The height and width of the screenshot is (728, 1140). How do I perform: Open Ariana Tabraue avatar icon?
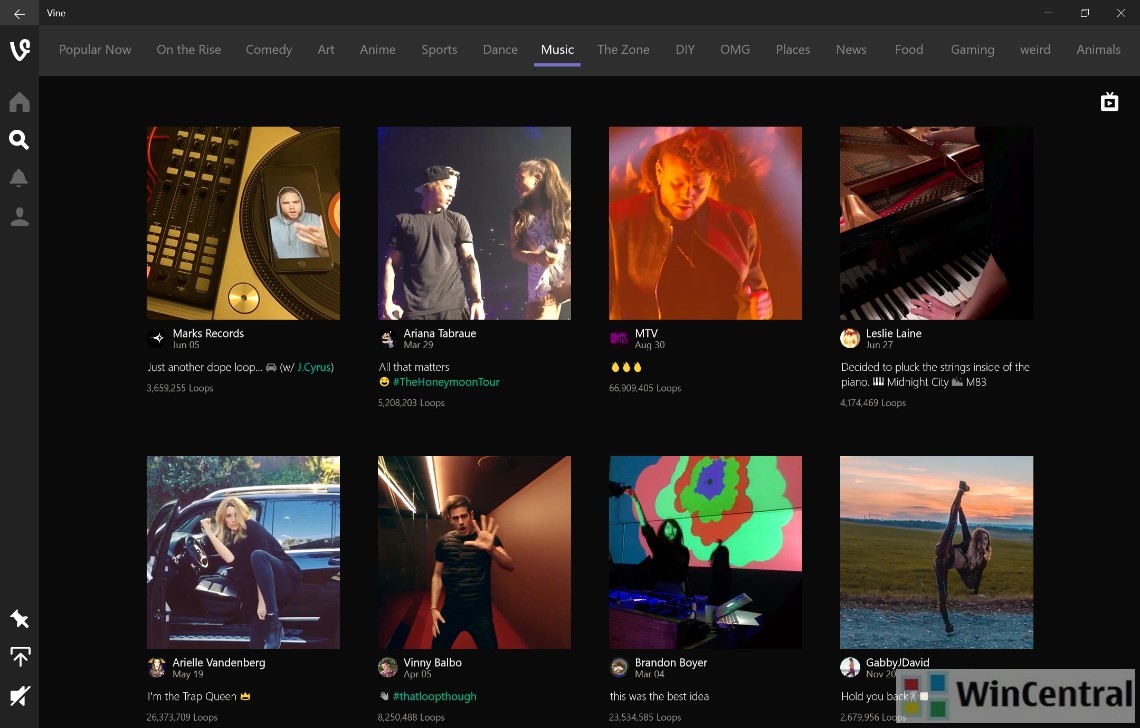[388, 338]
